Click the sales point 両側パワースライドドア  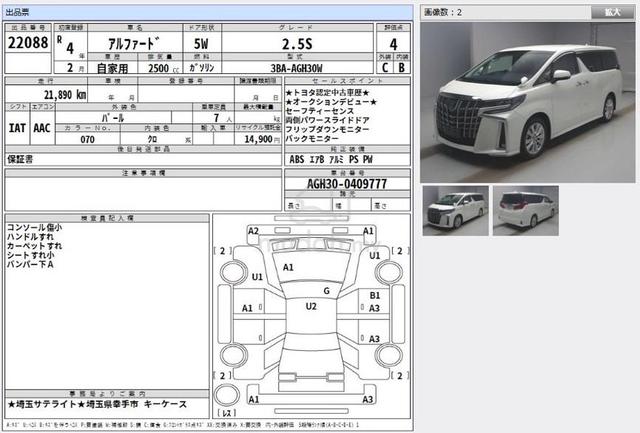click(x=327, y=120)
